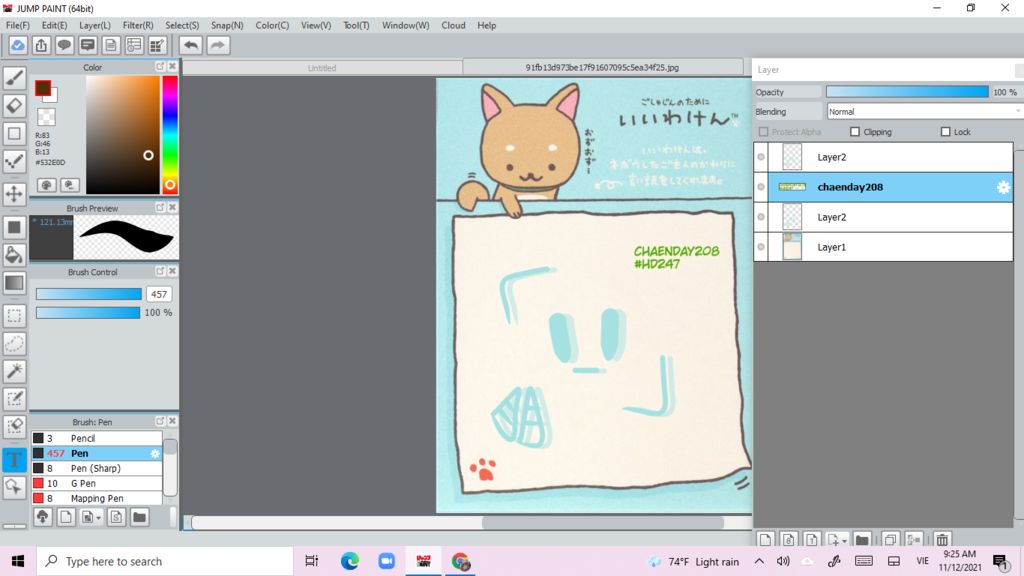Screen dimensions: 1024x576
Task: Click the speech bubble toolbar icon
Action: [64, 45]
